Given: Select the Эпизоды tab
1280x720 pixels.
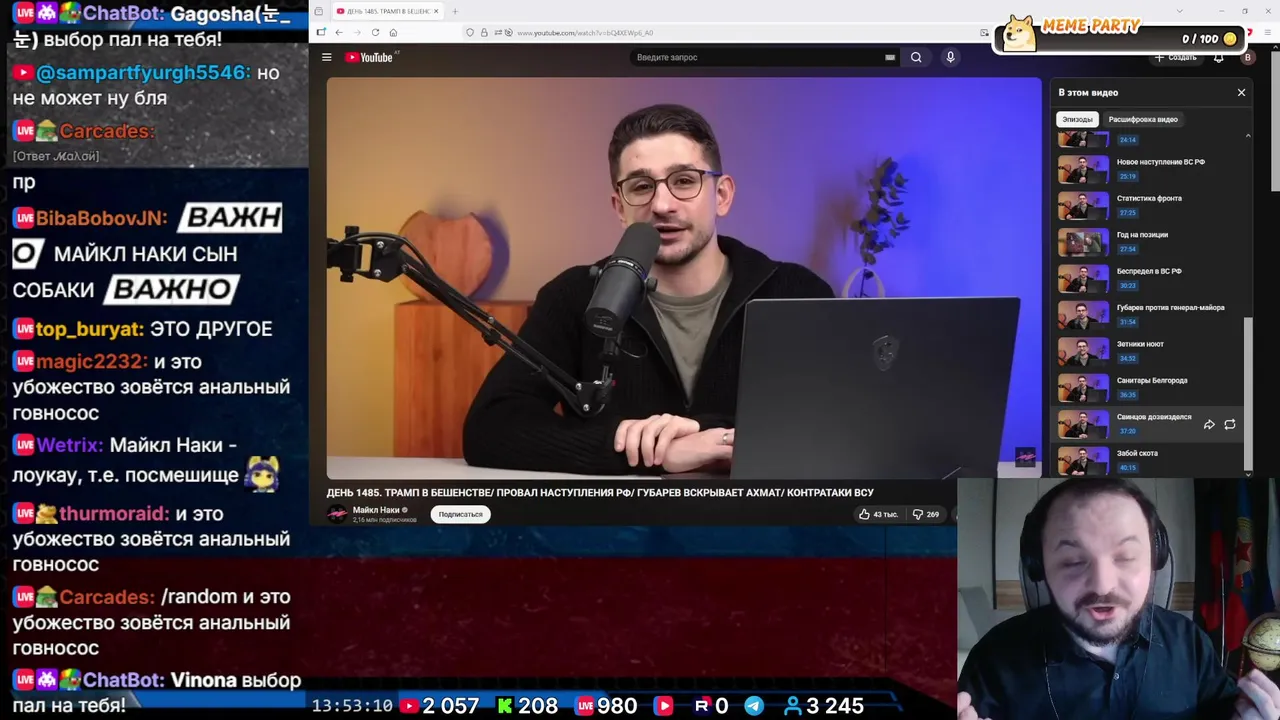Looking at the screenshot, I should point(1077,119).
